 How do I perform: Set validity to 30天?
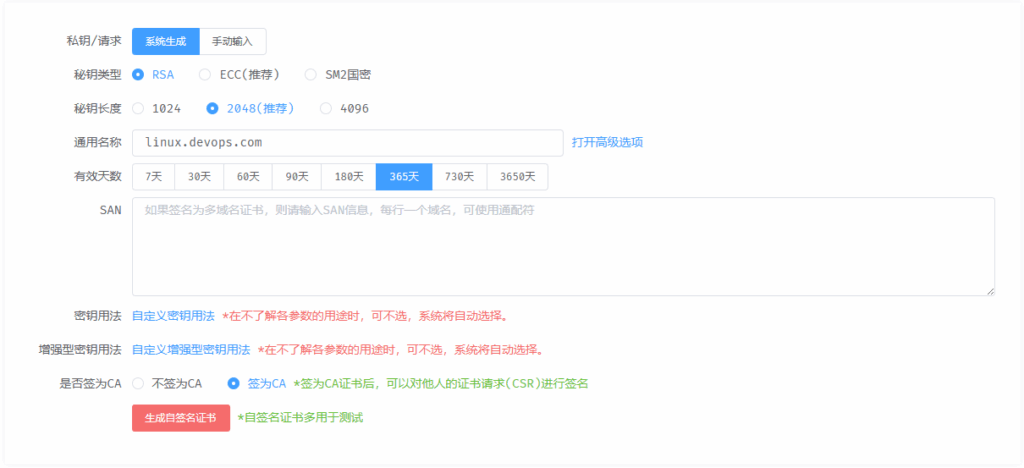pos(199,176)
